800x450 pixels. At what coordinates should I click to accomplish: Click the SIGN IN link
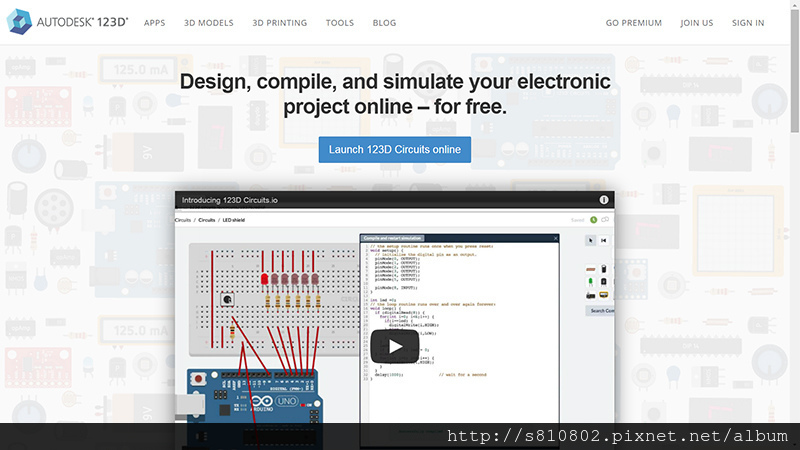tap(748, 23)
